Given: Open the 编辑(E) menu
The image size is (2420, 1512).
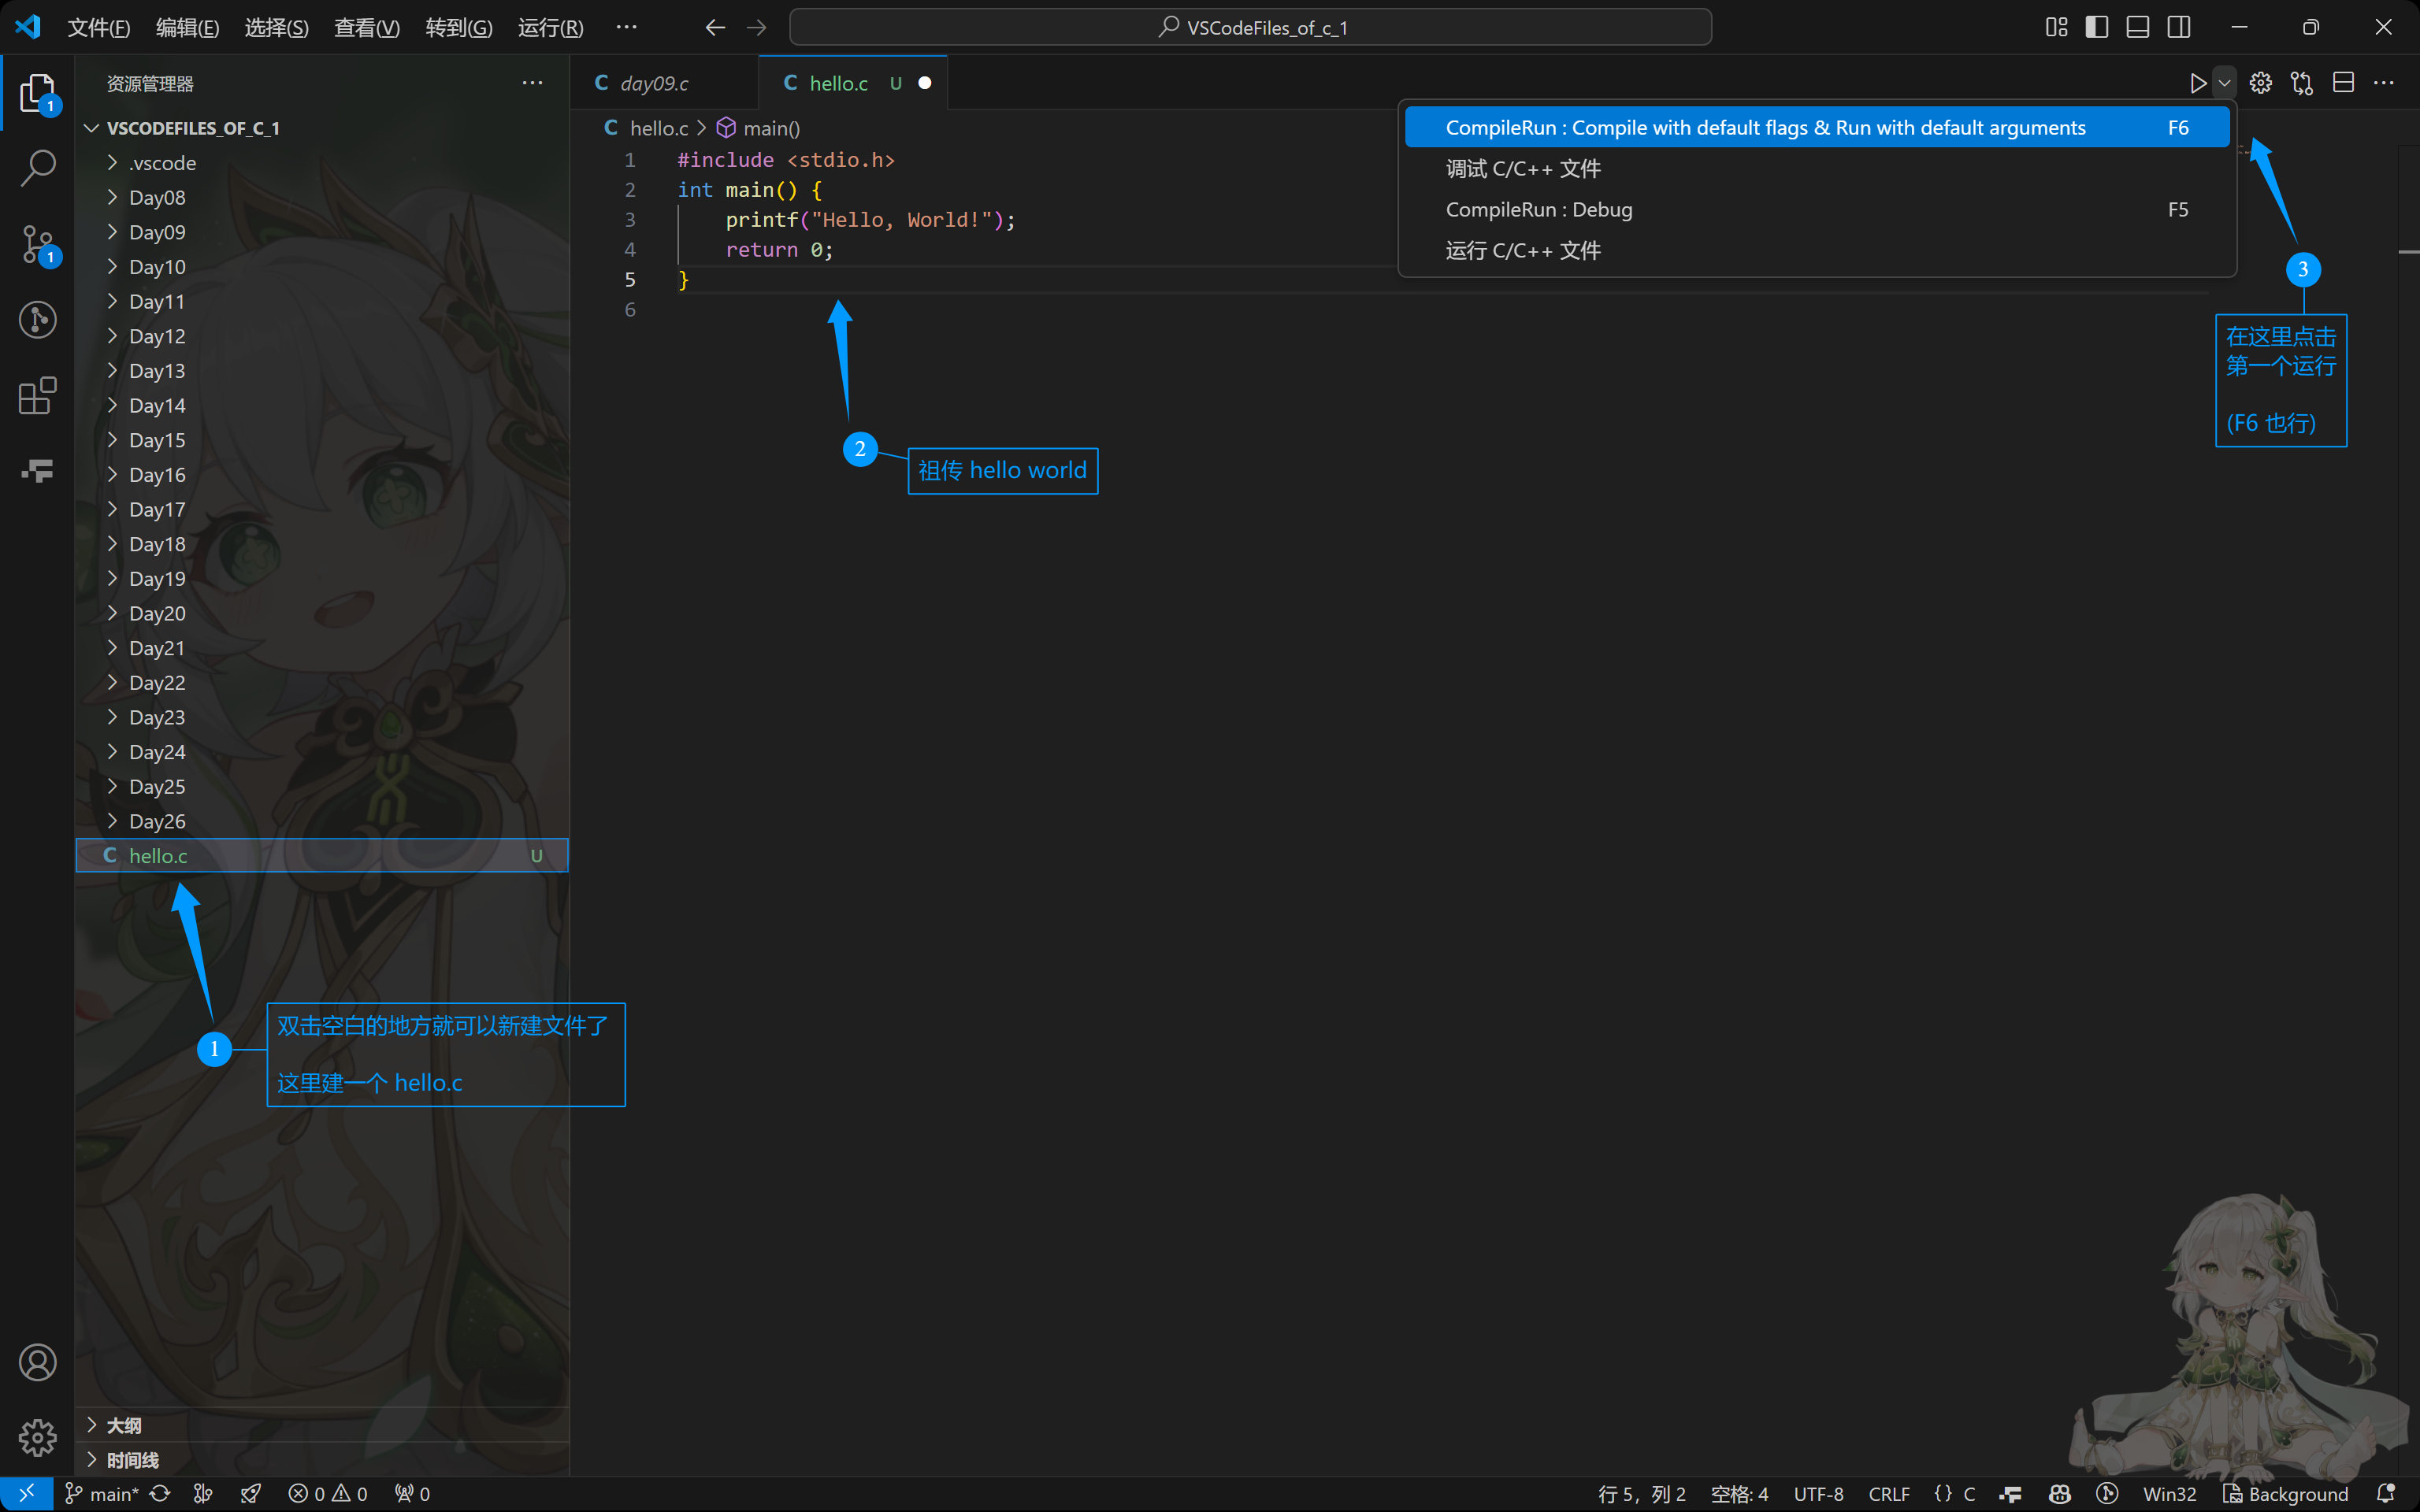Looking at the screenshot, I should [x=187, y=28].
